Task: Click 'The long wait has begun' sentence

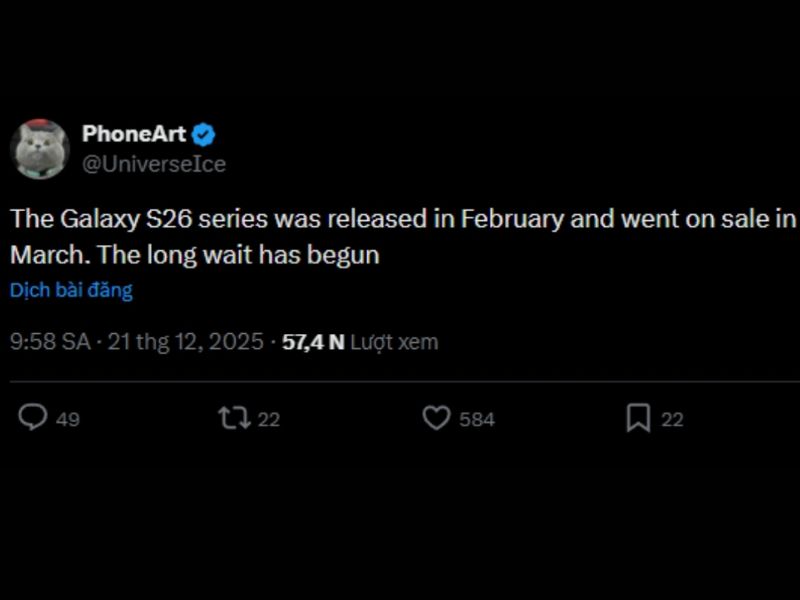Action: tap(239, 255)
